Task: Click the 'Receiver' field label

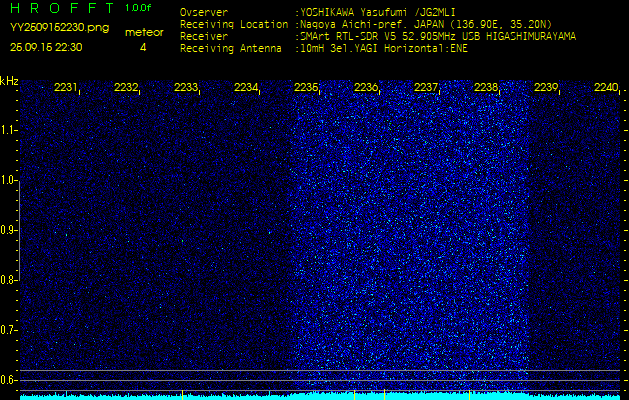Action: click(204, 37)
